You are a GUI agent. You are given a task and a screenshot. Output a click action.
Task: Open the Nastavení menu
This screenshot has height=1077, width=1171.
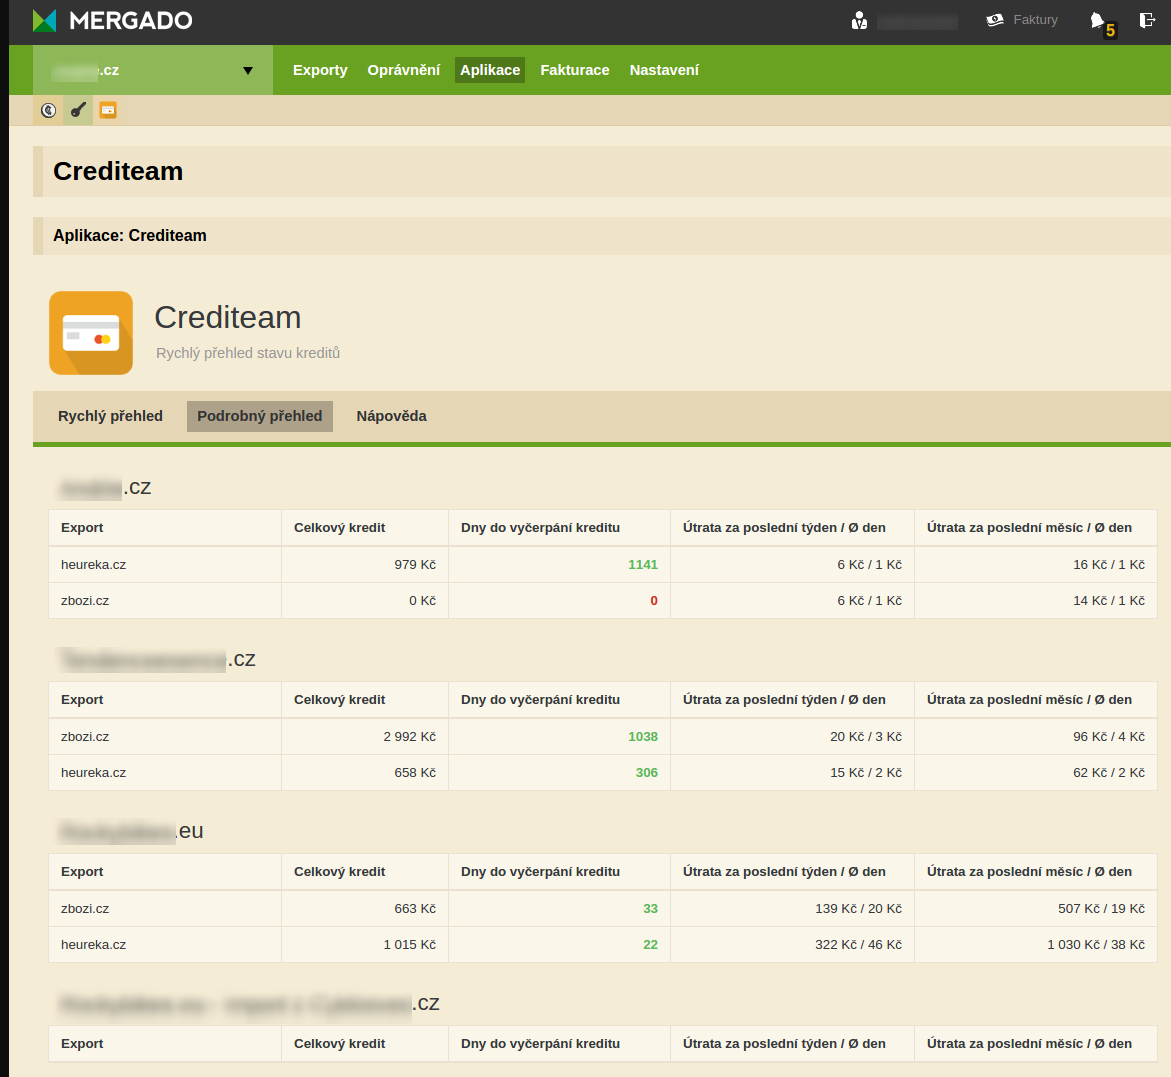coord(664,70)
